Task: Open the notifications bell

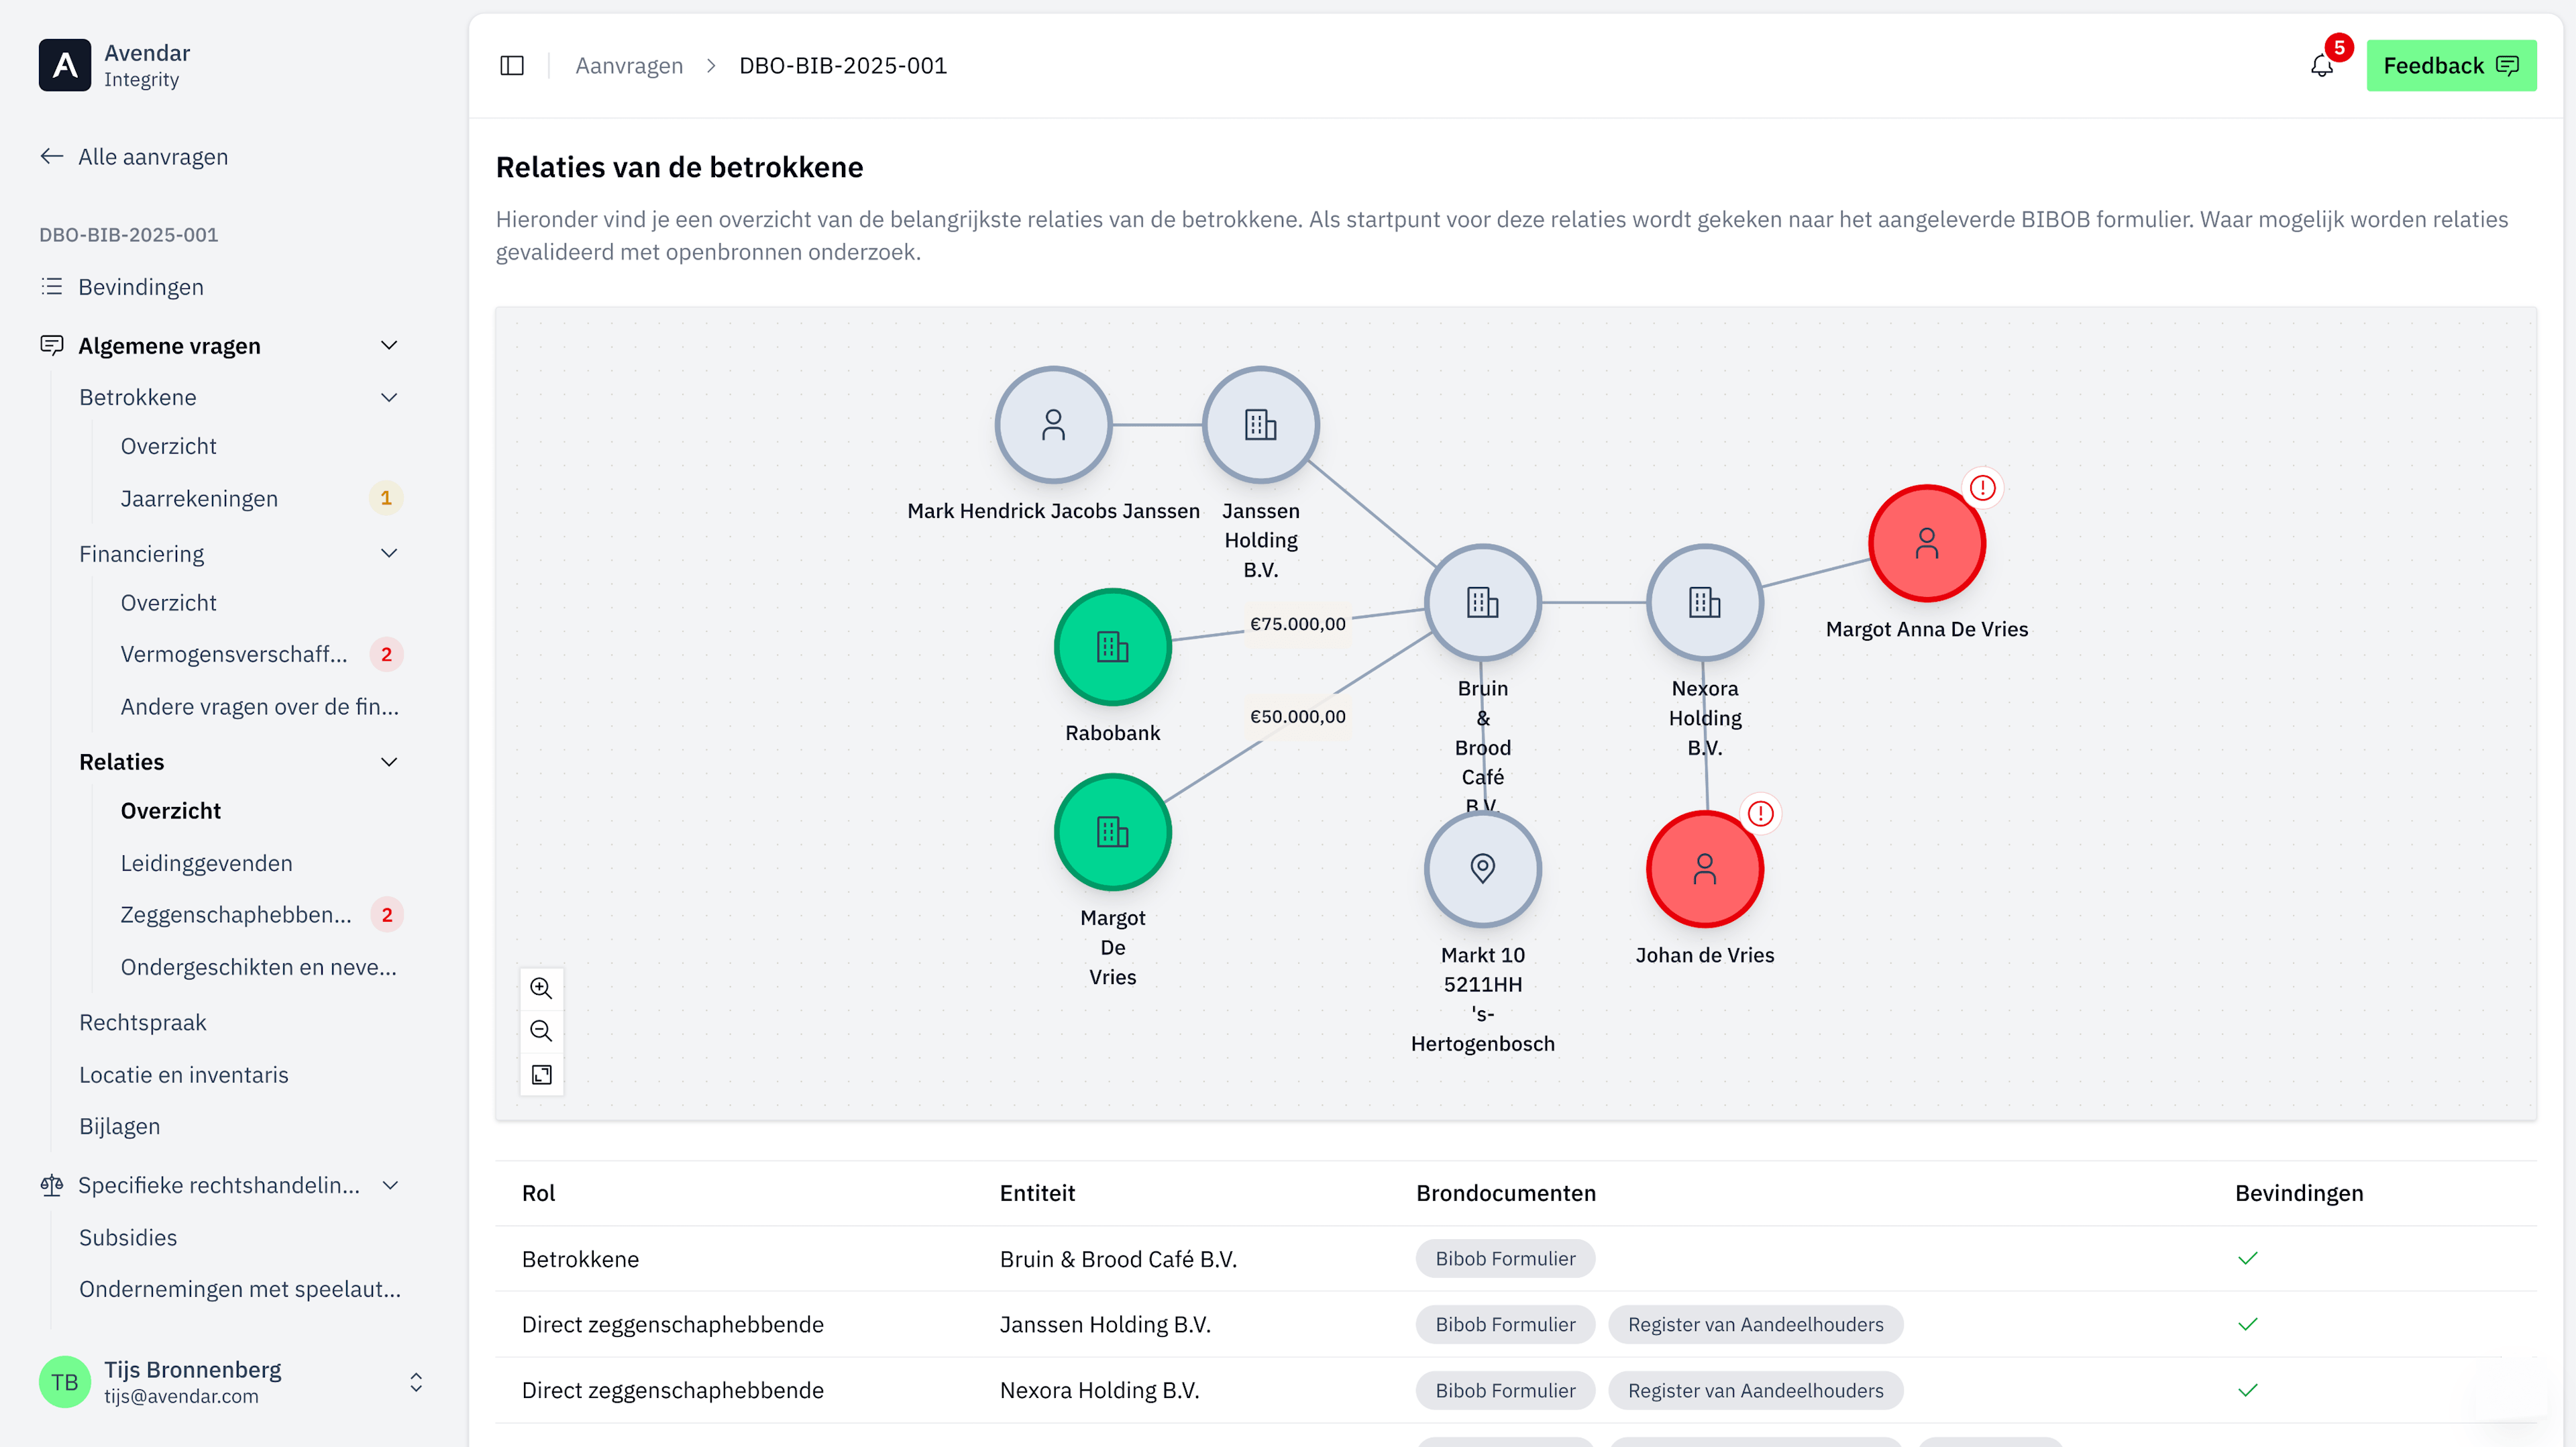Action: pyautogui.click(x=2321, y=66)
